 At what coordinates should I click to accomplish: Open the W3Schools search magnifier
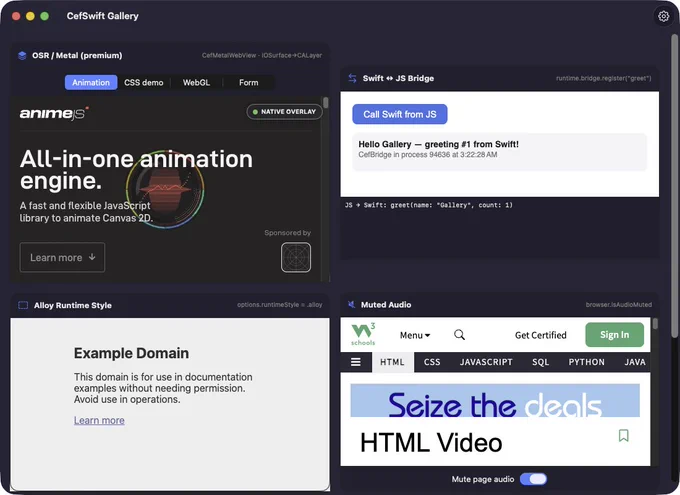[x=459, y=334]
